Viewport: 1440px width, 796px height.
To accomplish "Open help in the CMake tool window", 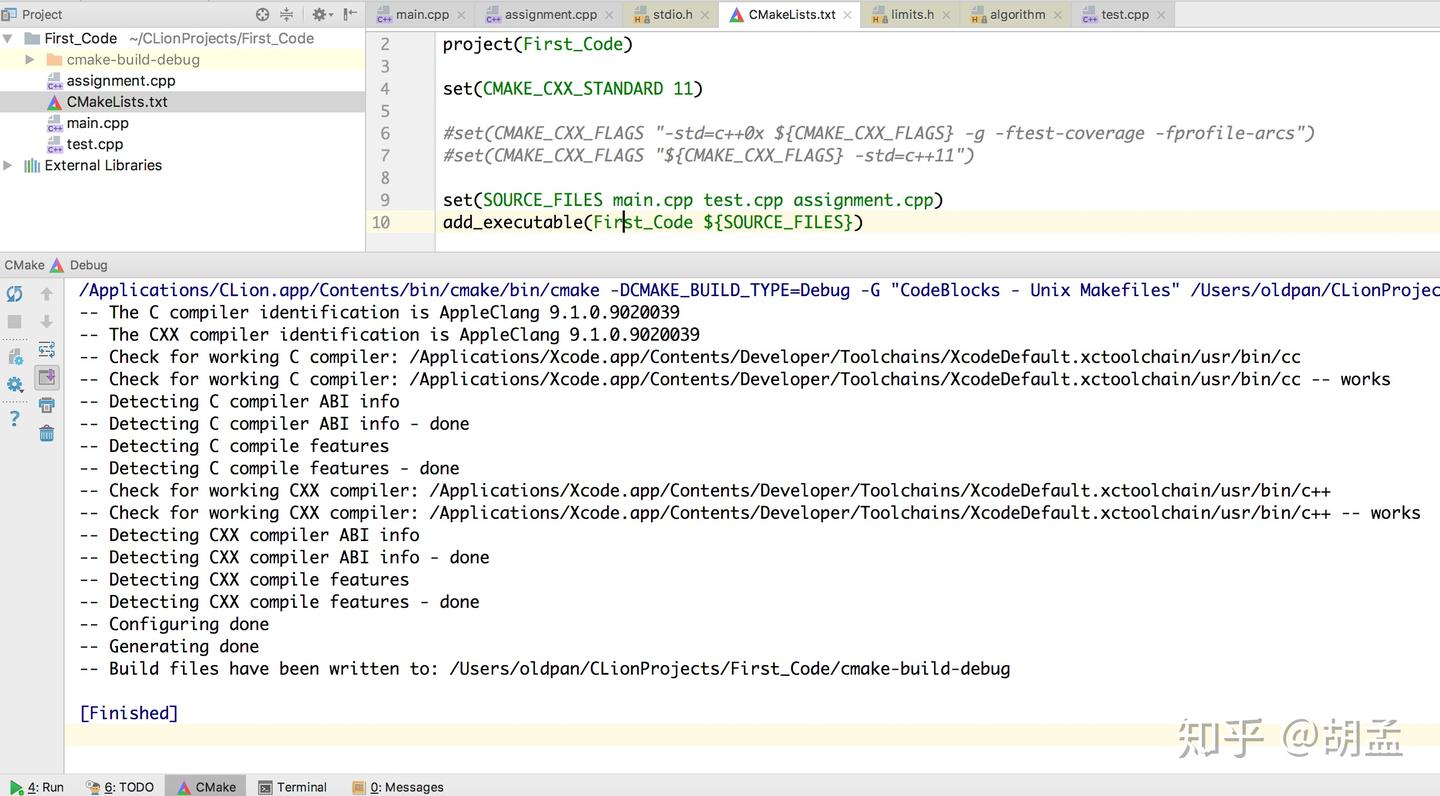I will 14,417.
